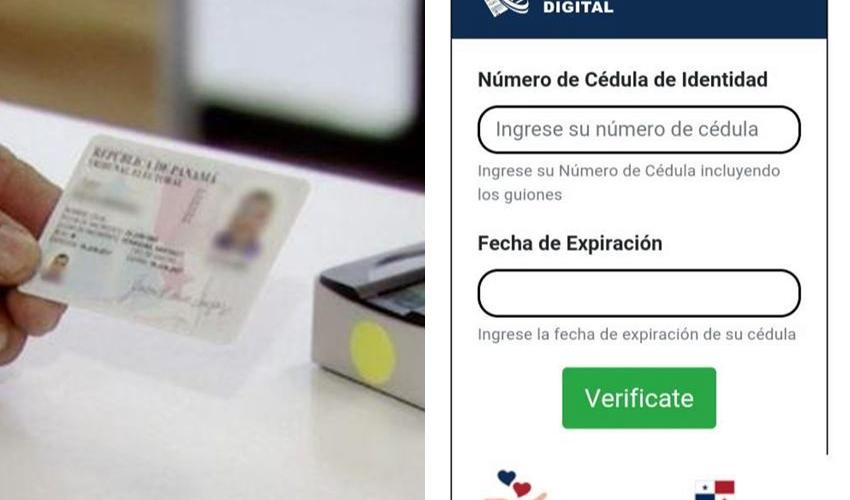
Task: Click the fingerprint scanner device
Action: pos(369,325)
